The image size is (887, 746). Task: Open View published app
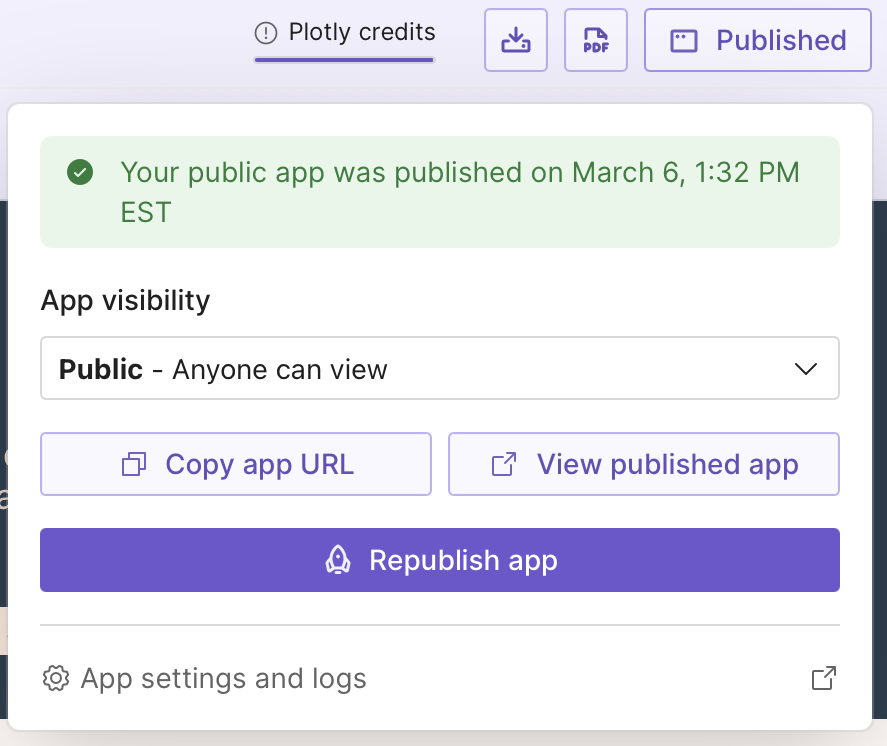coord(644,463)
